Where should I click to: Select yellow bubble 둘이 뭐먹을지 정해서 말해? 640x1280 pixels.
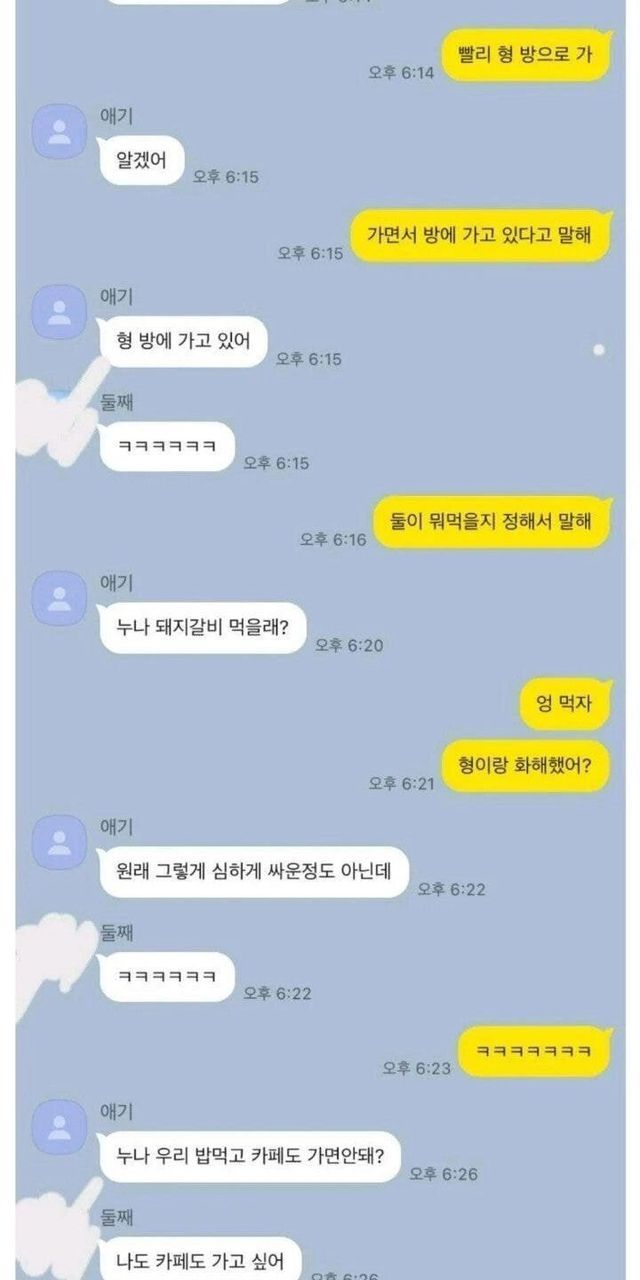492,522
